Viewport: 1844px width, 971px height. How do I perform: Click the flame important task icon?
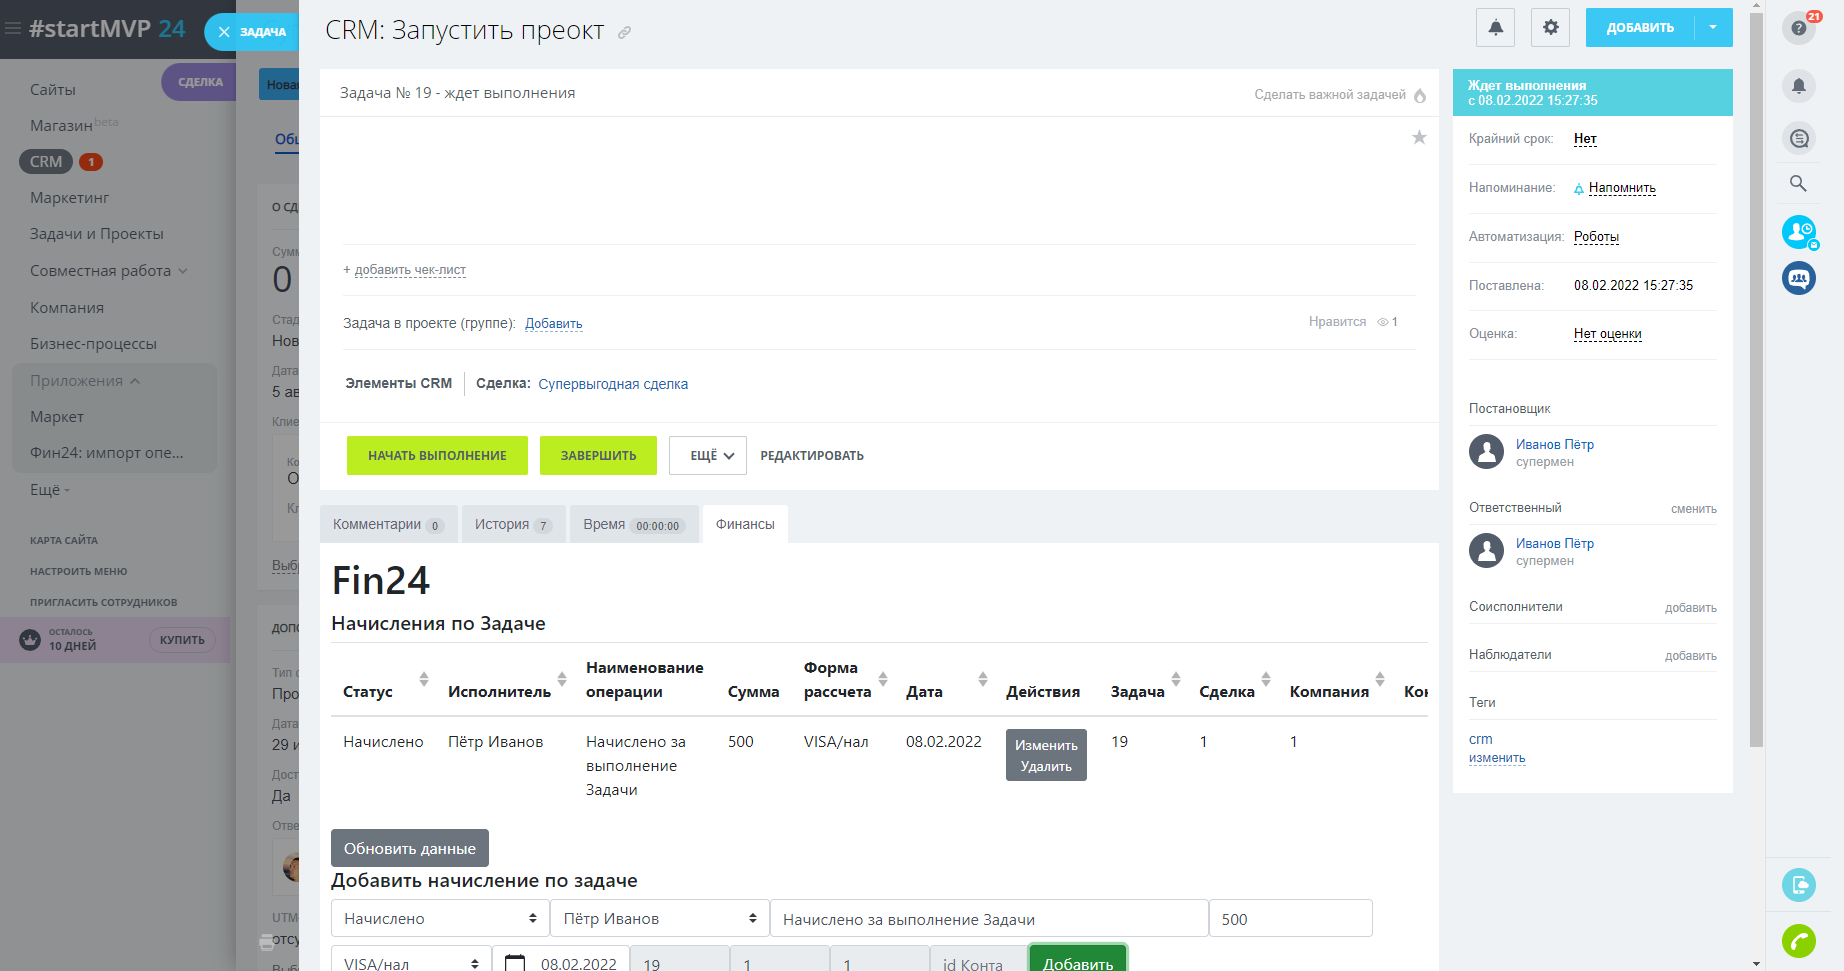click(1420, 96)
